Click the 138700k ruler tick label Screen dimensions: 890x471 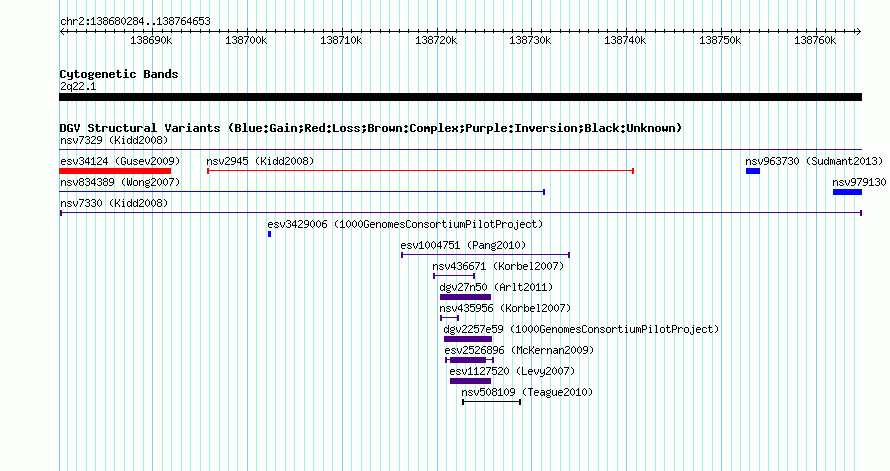pyautogui.click(x=246, y=40)
